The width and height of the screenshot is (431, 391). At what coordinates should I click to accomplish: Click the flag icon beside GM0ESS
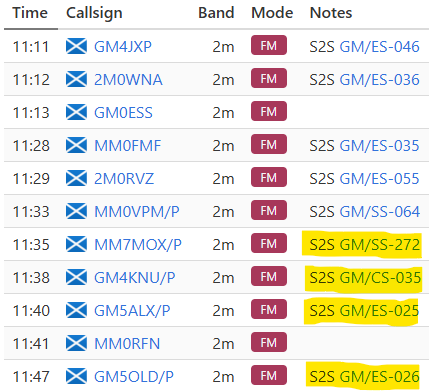tap(76, 112)
